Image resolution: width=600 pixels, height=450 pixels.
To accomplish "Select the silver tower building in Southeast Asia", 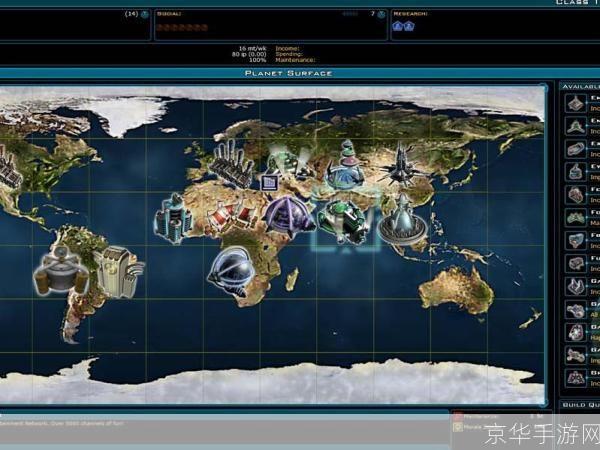I will [x=403, y=220].
